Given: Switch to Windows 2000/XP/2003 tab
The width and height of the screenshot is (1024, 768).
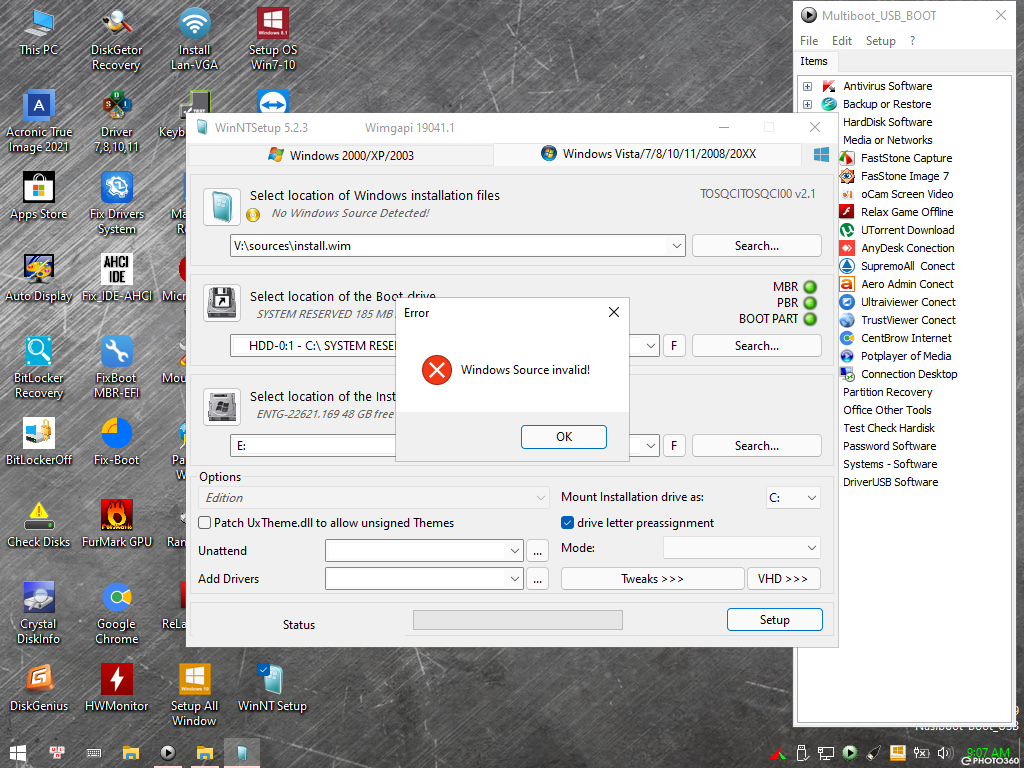Looking at the screenshot, I should (340, 155).
